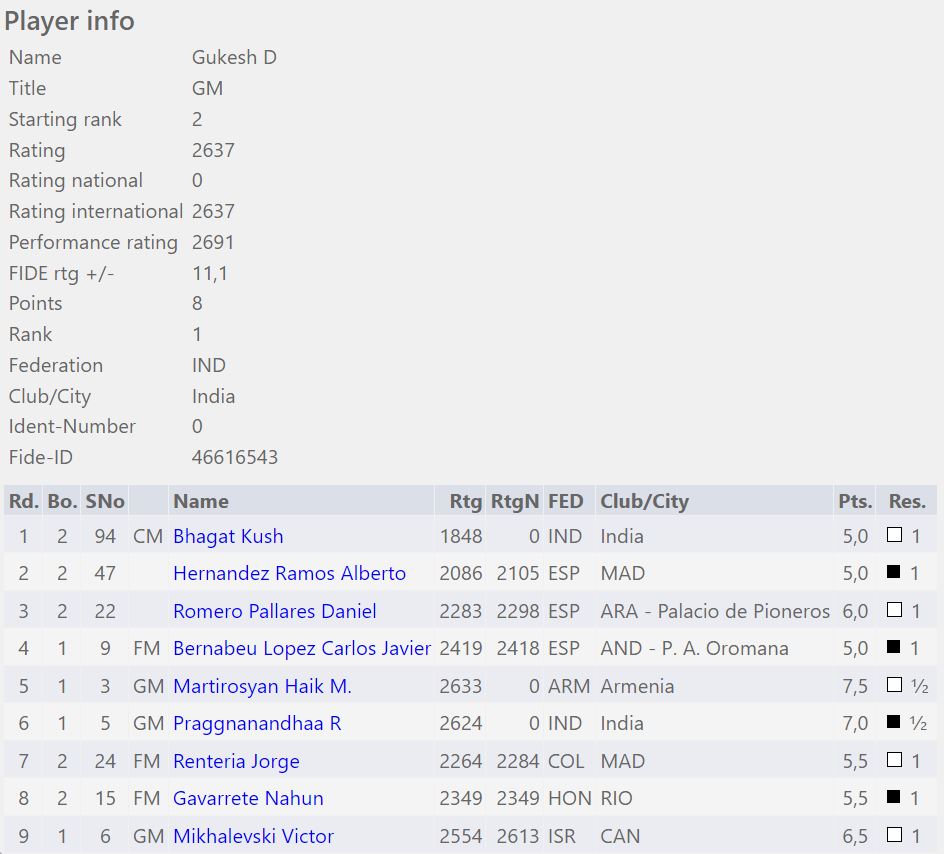Click white piece icon in round 7
Image resolution: width=944 pixels, height=854 pixels.
[x=894, y=760]
